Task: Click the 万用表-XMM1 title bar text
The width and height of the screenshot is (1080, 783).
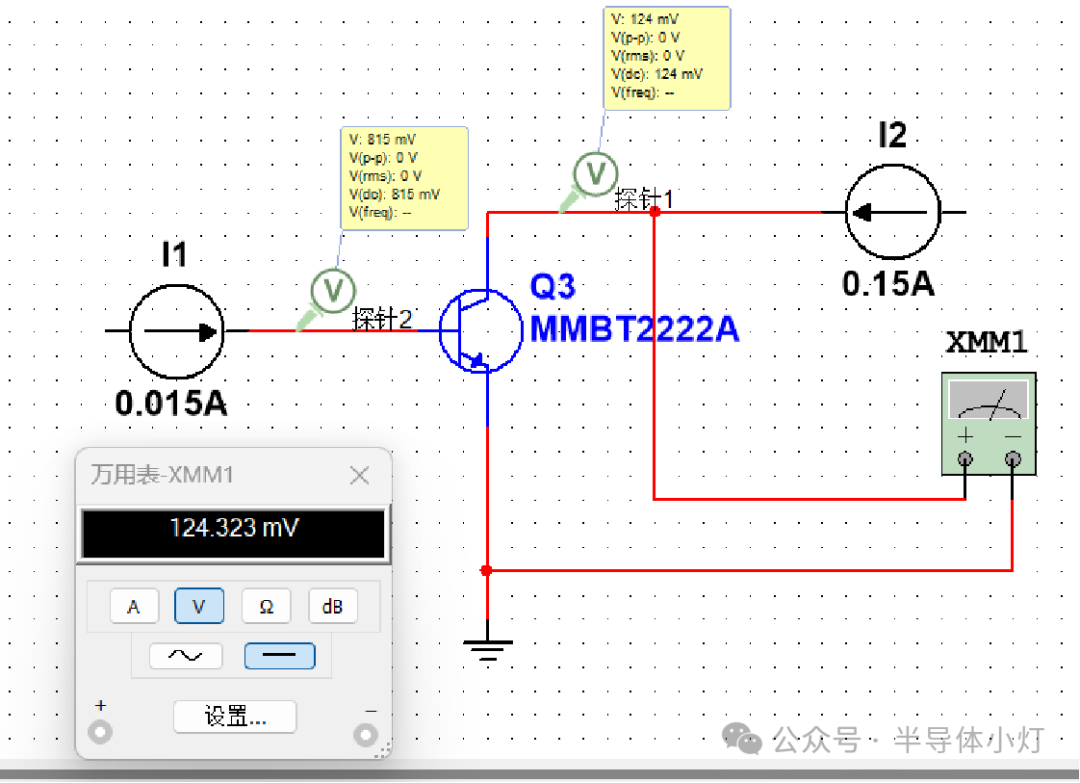Action: 162,475
